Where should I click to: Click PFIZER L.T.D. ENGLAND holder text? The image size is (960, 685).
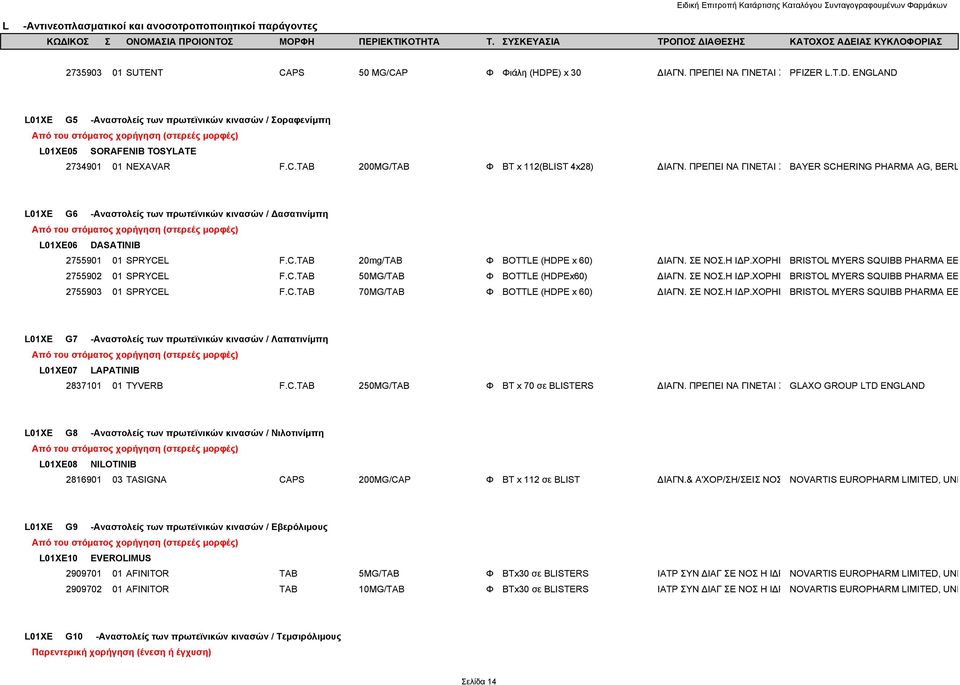(x=843, y=73)
